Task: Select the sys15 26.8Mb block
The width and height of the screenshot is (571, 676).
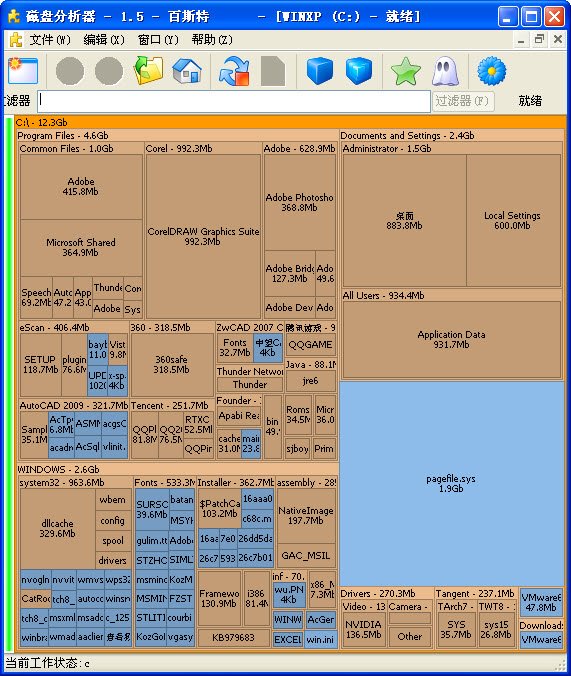Action: (x=496, y=629)
